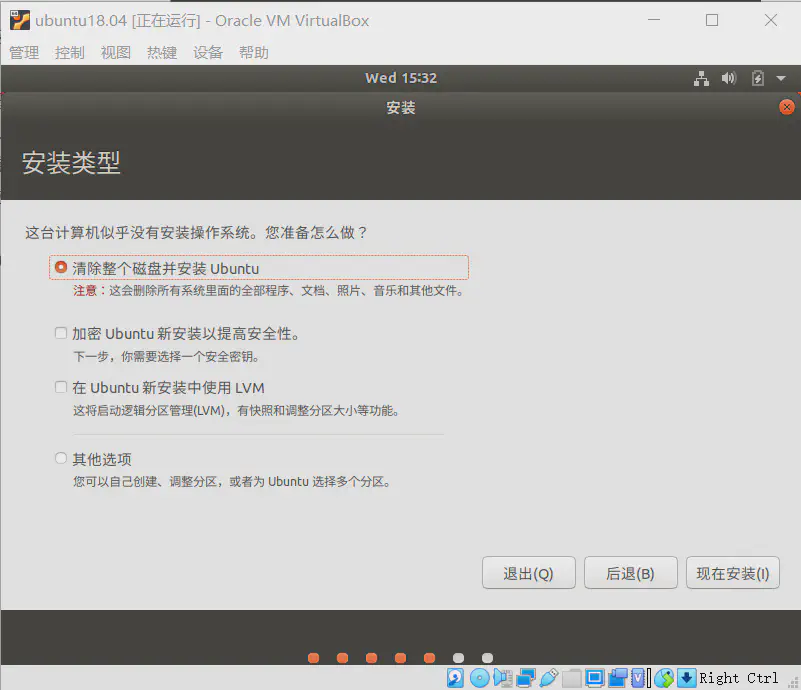
Task: Open the hard disk activity indicator
Action: 453,677
